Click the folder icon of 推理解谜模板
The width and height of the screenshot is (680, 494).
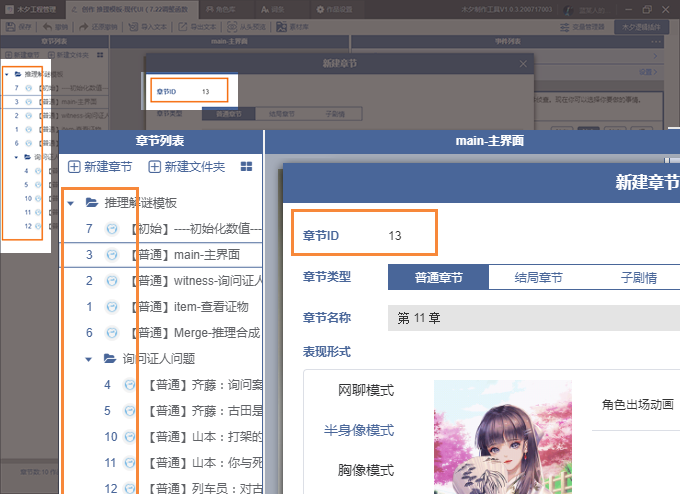coord(91,203)
